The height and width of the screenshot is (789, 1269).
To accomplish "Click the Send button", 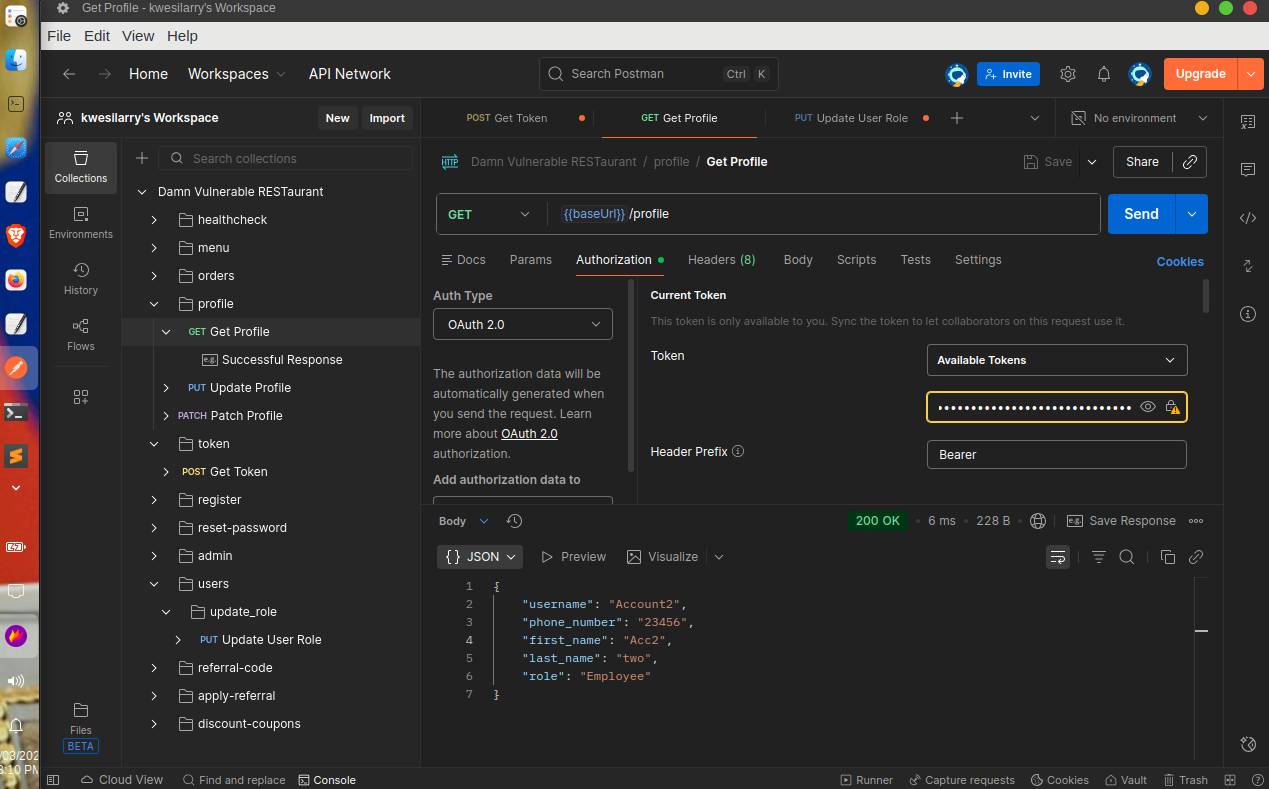I will pos(1141,214).
